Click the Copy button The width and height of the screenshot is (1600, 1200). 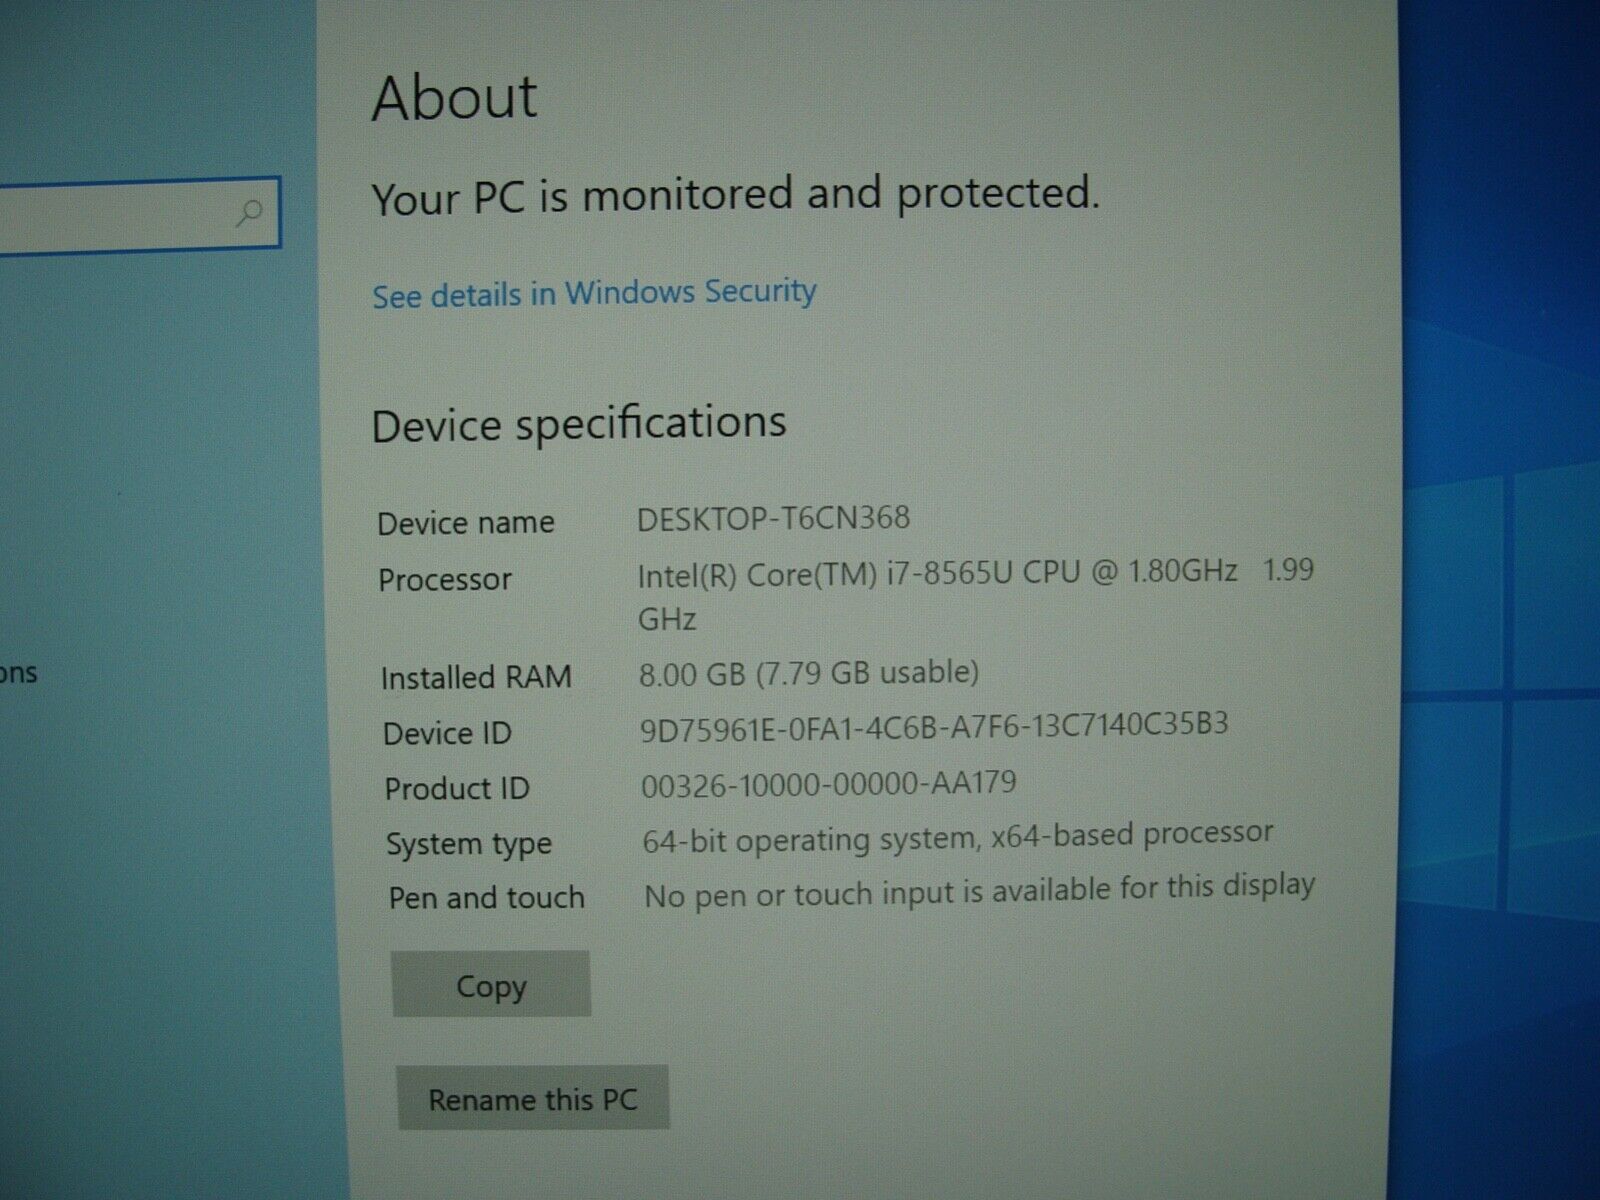(491, 985)
